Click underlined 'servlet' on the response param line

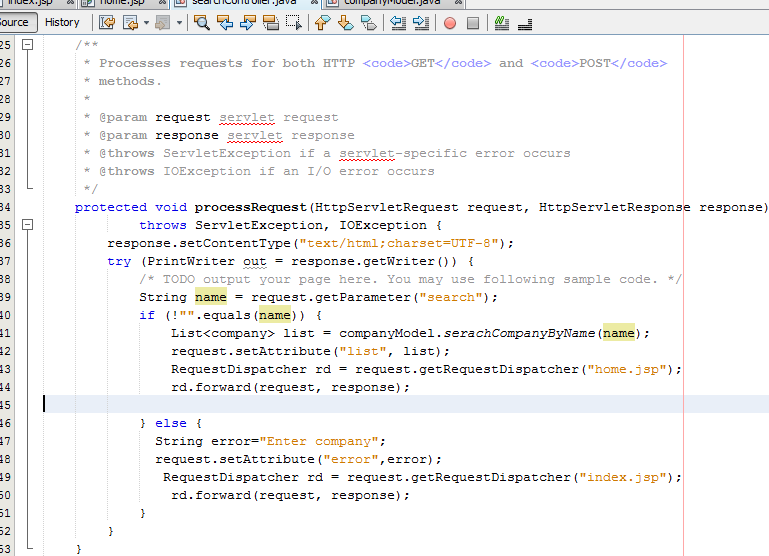(255, 135)
